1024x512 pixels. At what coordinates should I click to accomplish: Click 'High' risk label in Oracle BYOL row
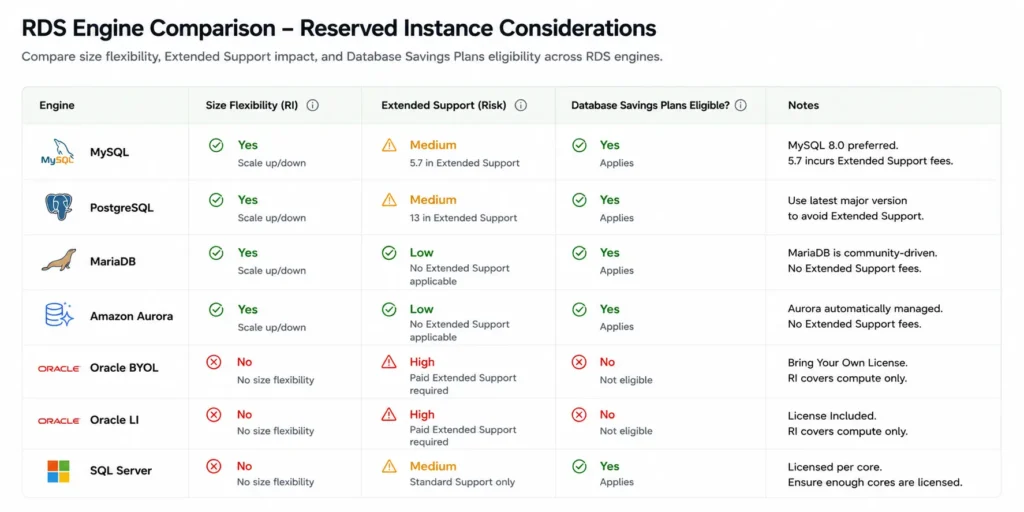[422, 362]
